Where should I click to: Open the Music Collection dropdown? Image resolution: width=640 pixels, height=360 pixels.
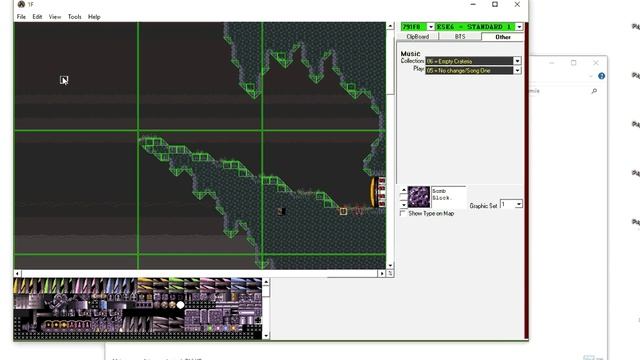click(x=517, y=61)
